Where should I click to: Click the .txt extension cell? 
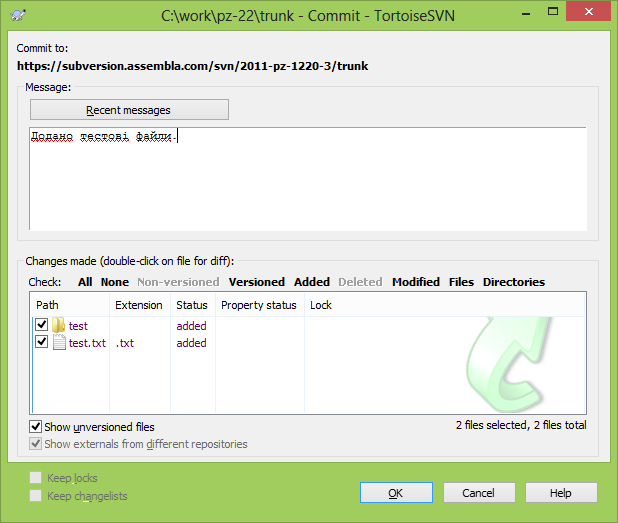tap(125, 343)
